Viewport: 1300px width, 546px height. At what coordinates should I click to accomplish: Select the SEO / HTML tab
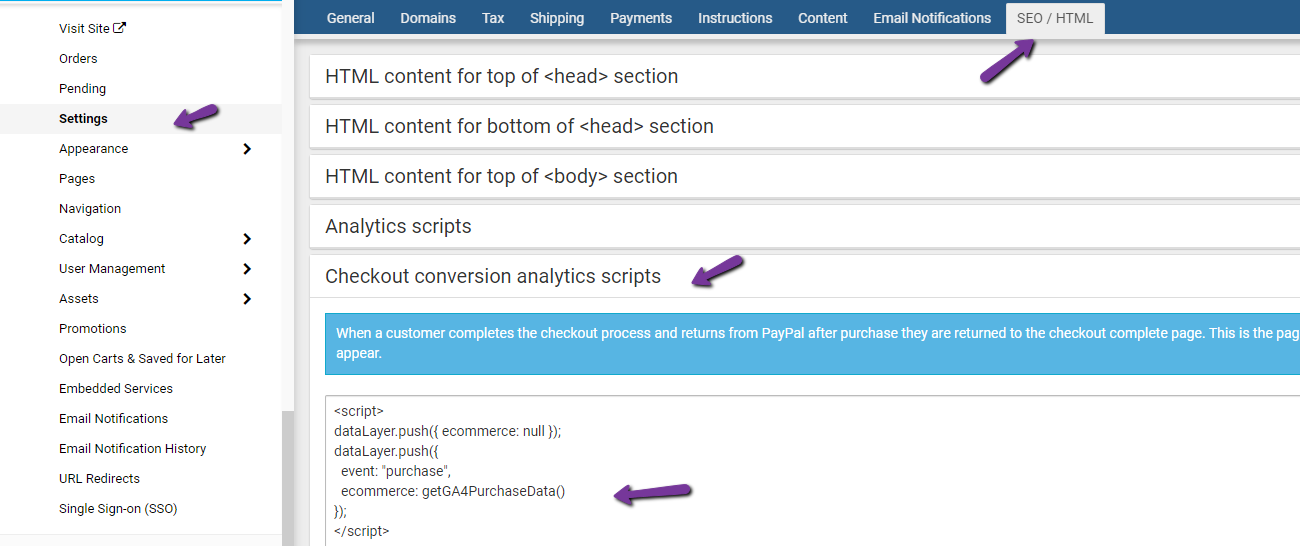click(x=1055, y=18)
